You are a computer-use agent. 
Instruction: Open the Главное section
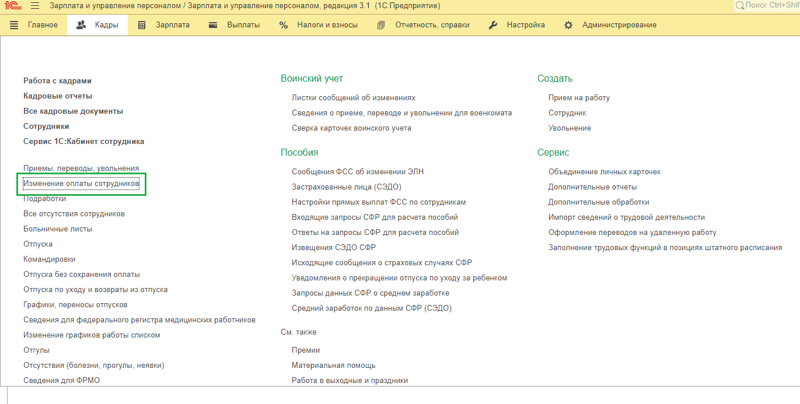43,25
